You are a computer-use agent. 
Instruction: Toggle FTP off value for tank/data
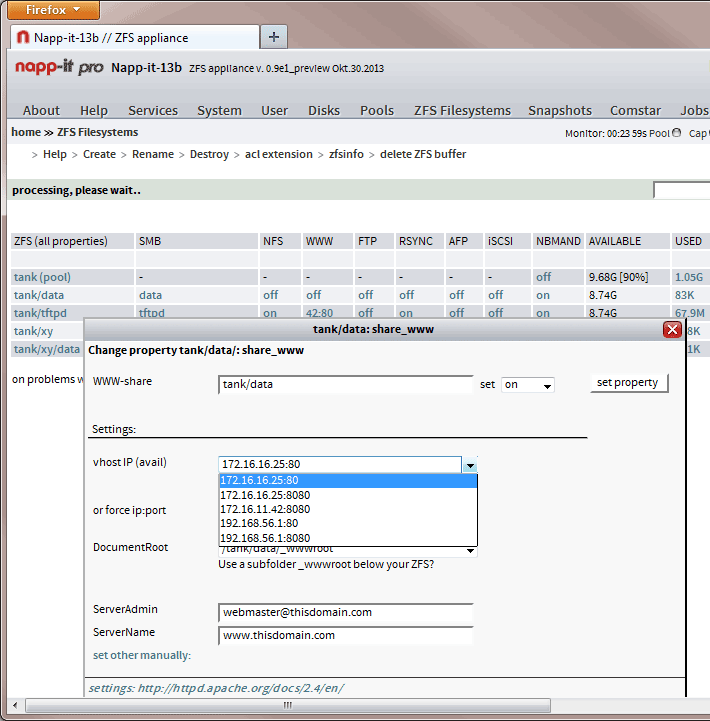point(366,295)
